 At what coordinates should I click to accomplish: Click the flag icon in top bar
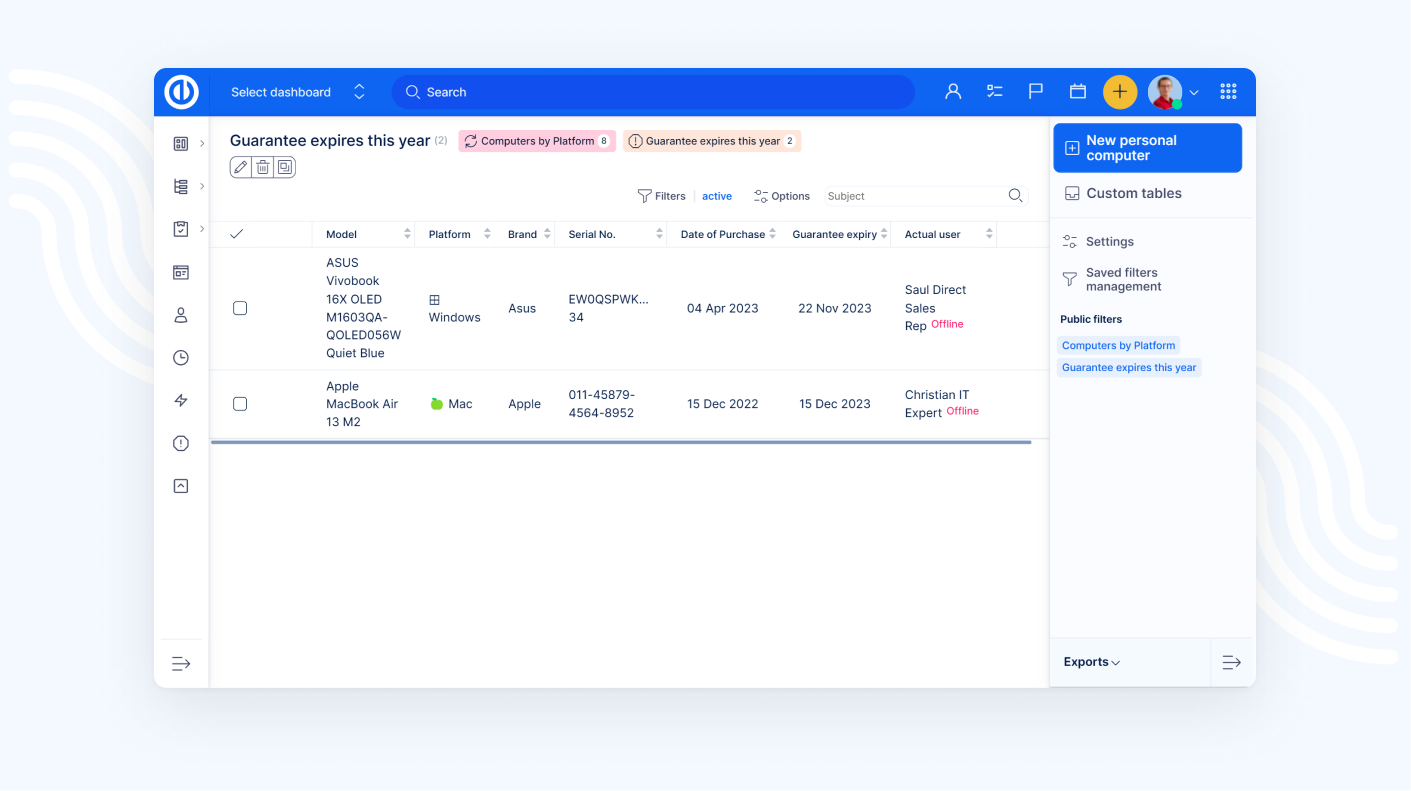pyautogui.click(x=1036, y=92)
